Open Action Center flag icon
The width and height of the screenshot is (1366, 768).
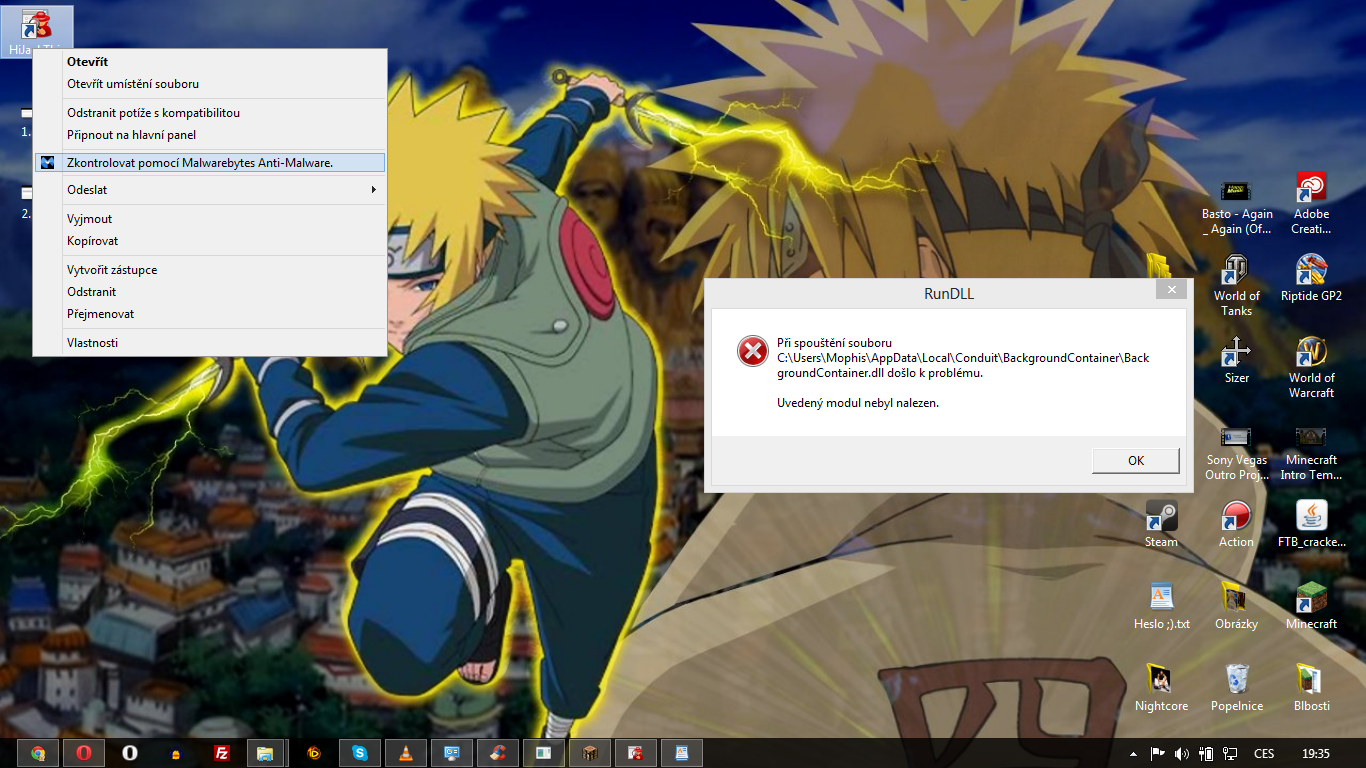[1157, 754]
